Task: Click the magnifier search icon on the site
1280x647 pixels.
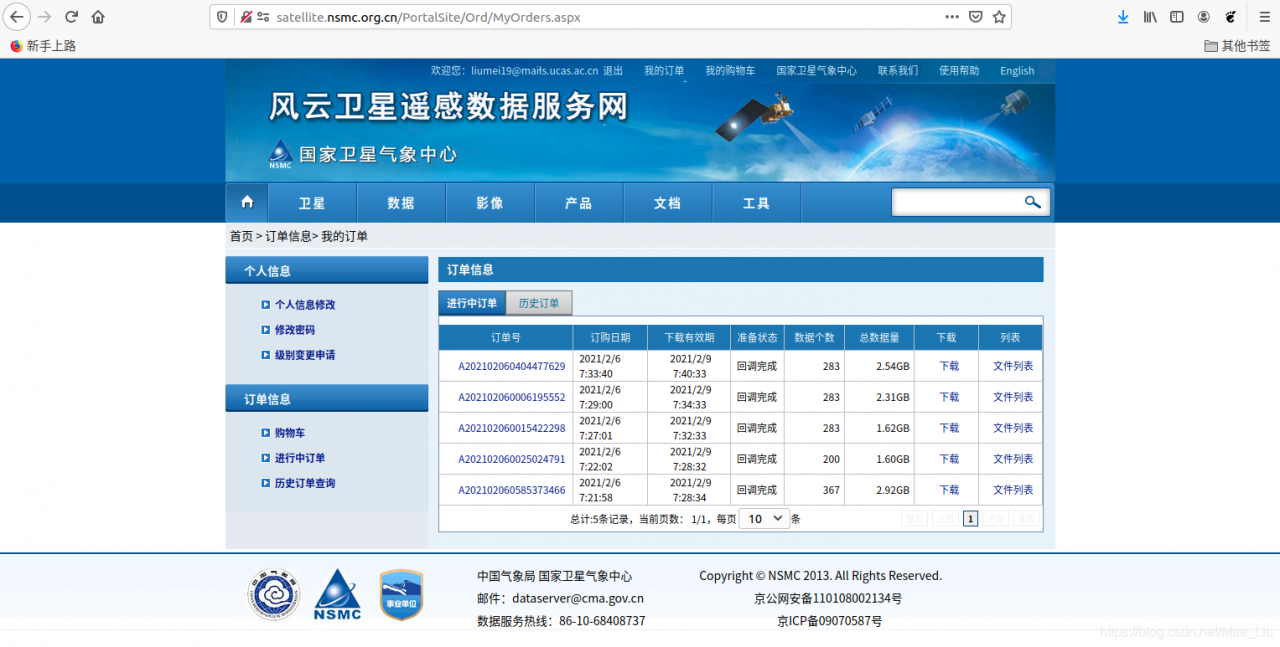Action: pyautogui.click(x=1033, y=202)
